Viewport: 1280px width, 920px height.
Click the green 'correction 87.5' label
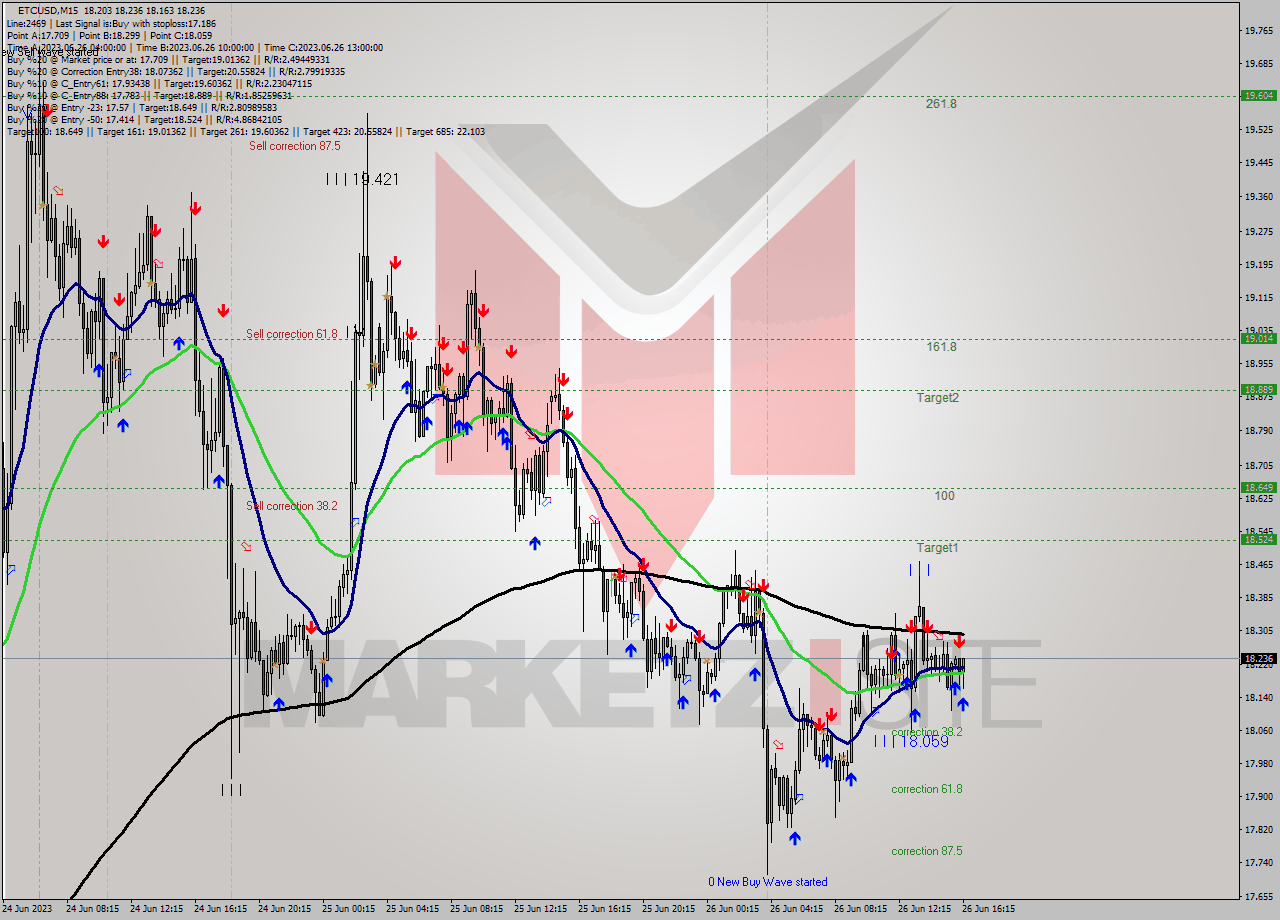point(927,851)
